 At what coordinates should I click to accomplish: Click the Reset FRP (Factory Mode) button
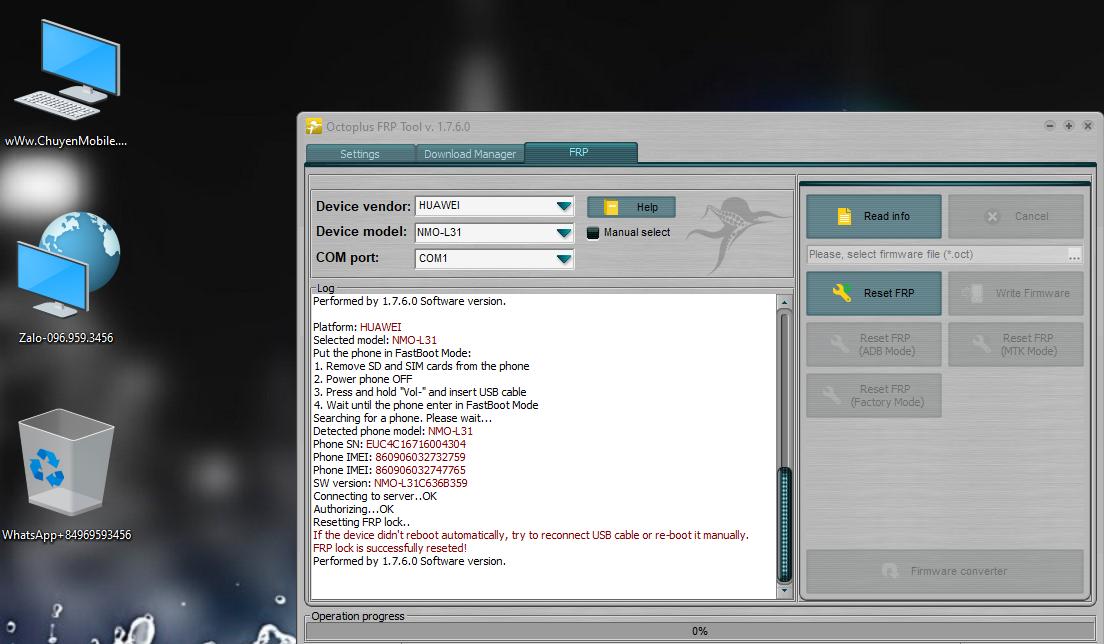pos(874,396)
